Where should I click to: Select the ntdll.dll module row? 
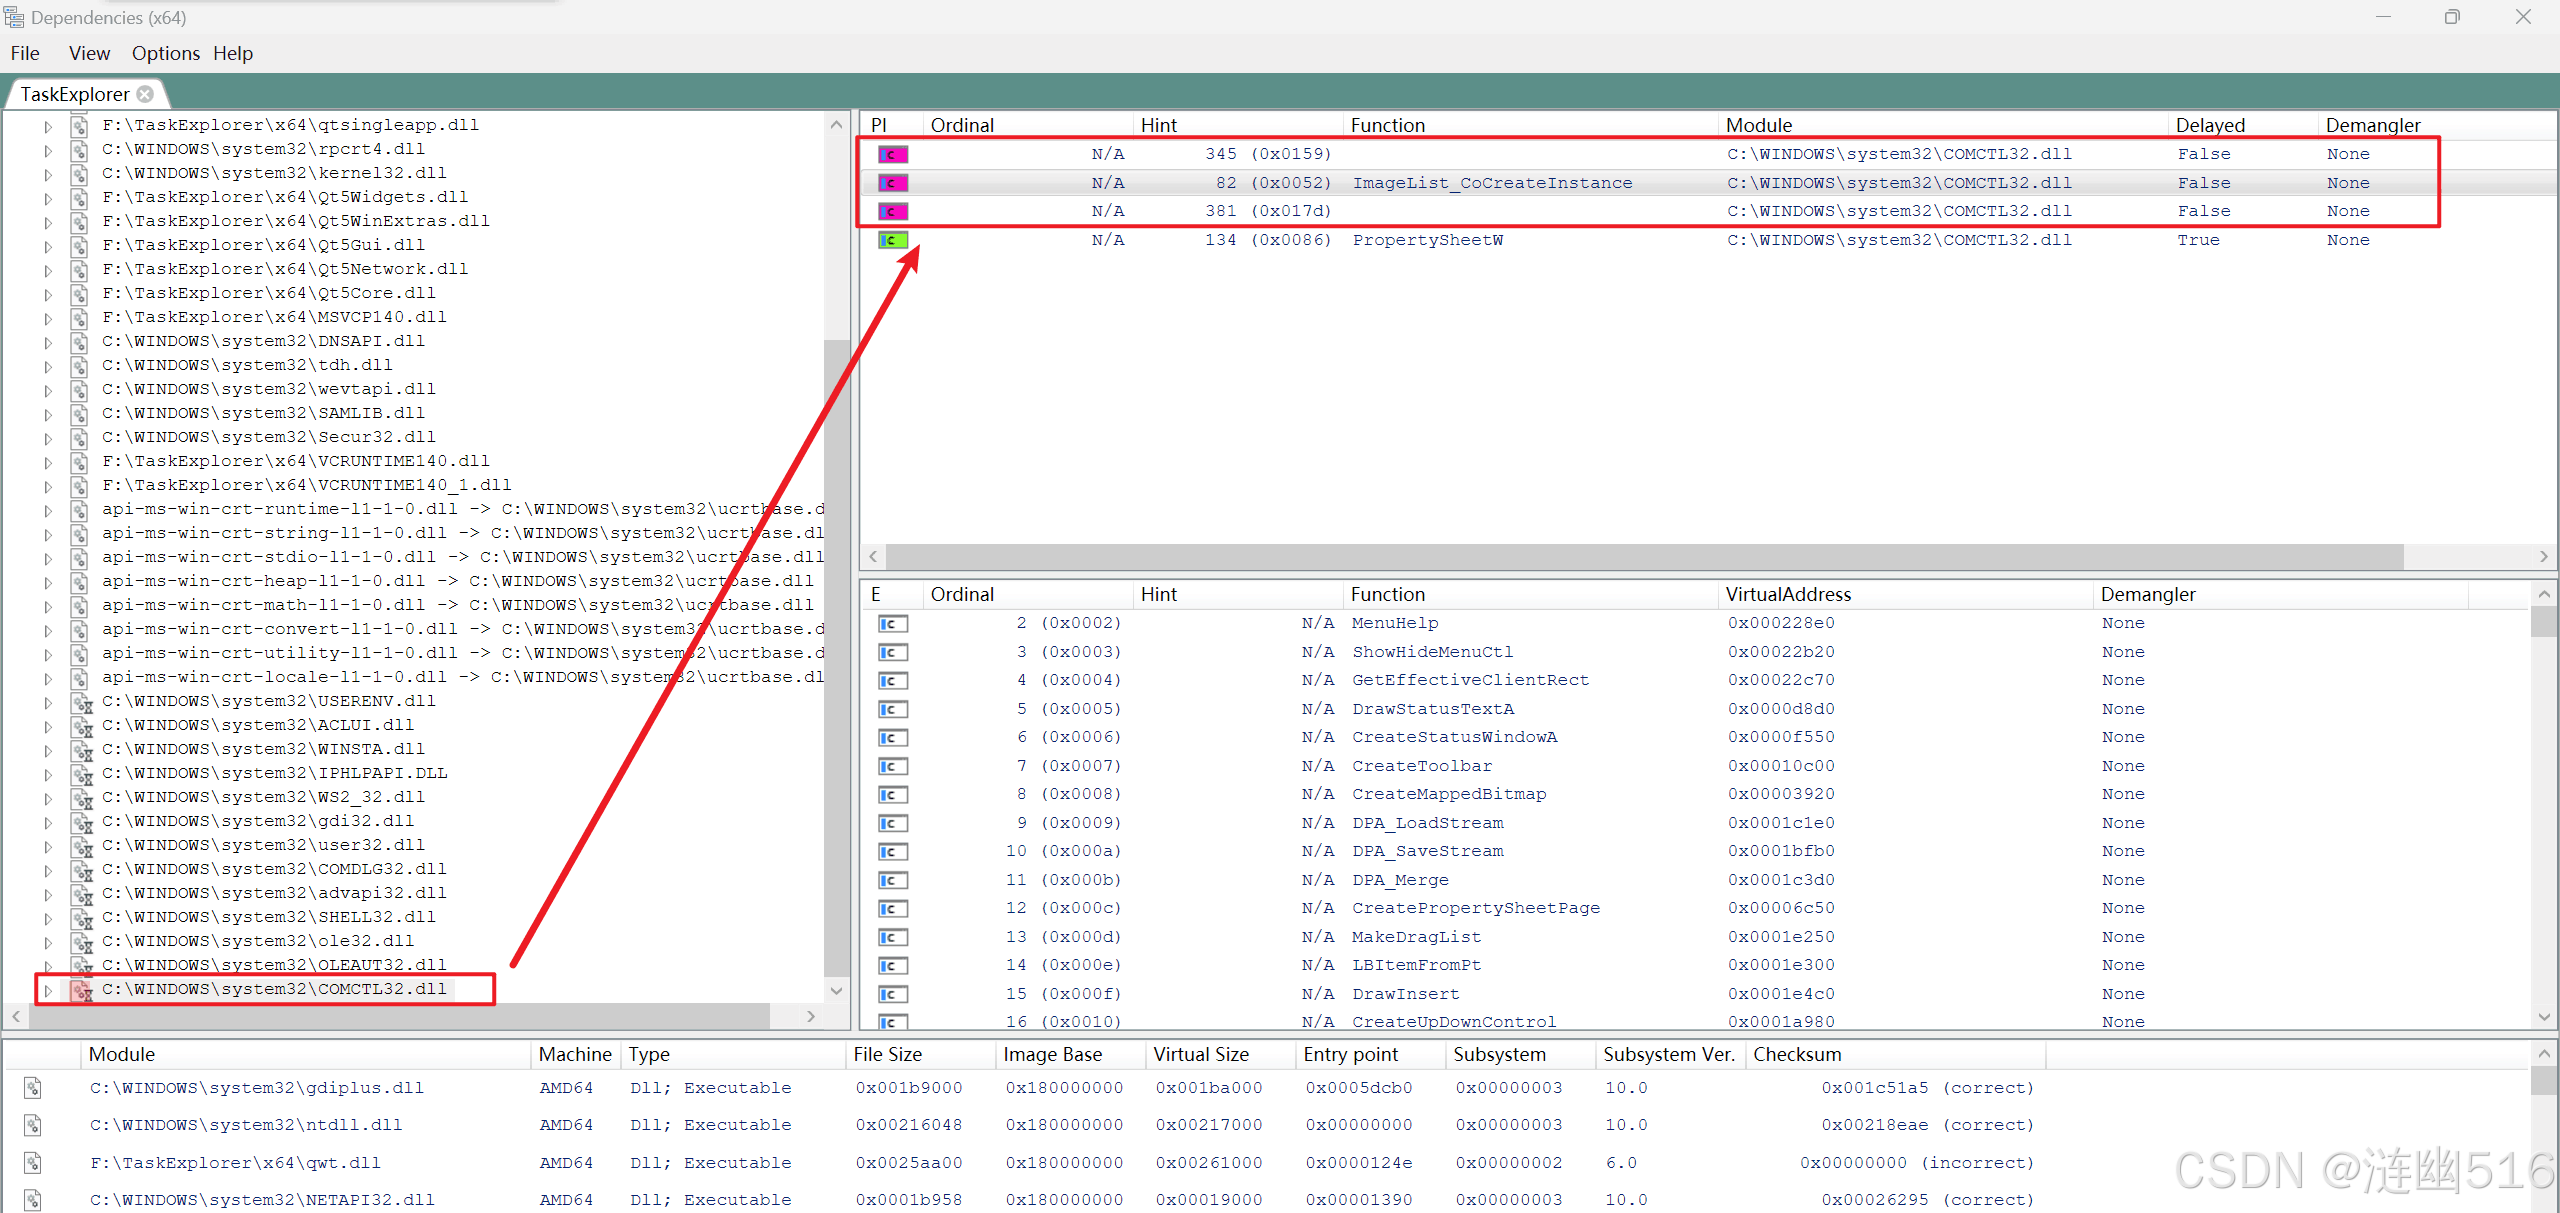tap(246, 1125)
